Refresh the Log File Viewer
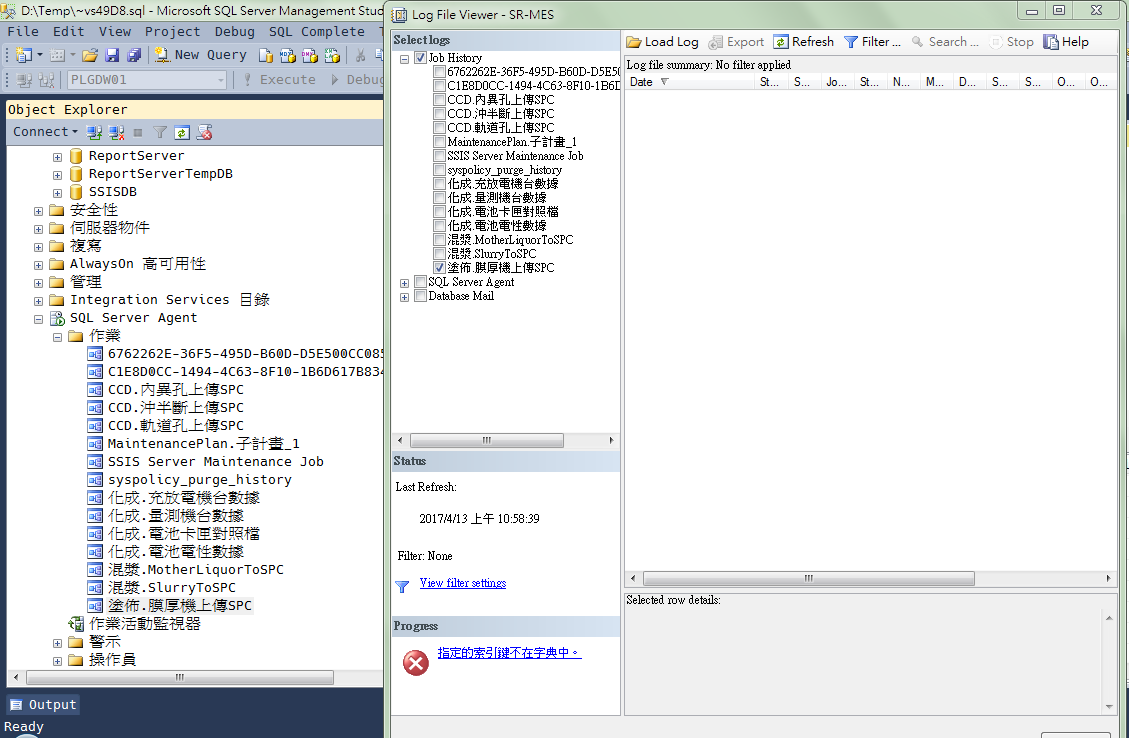The image size is (1129, 738). (x=802, y=42)
